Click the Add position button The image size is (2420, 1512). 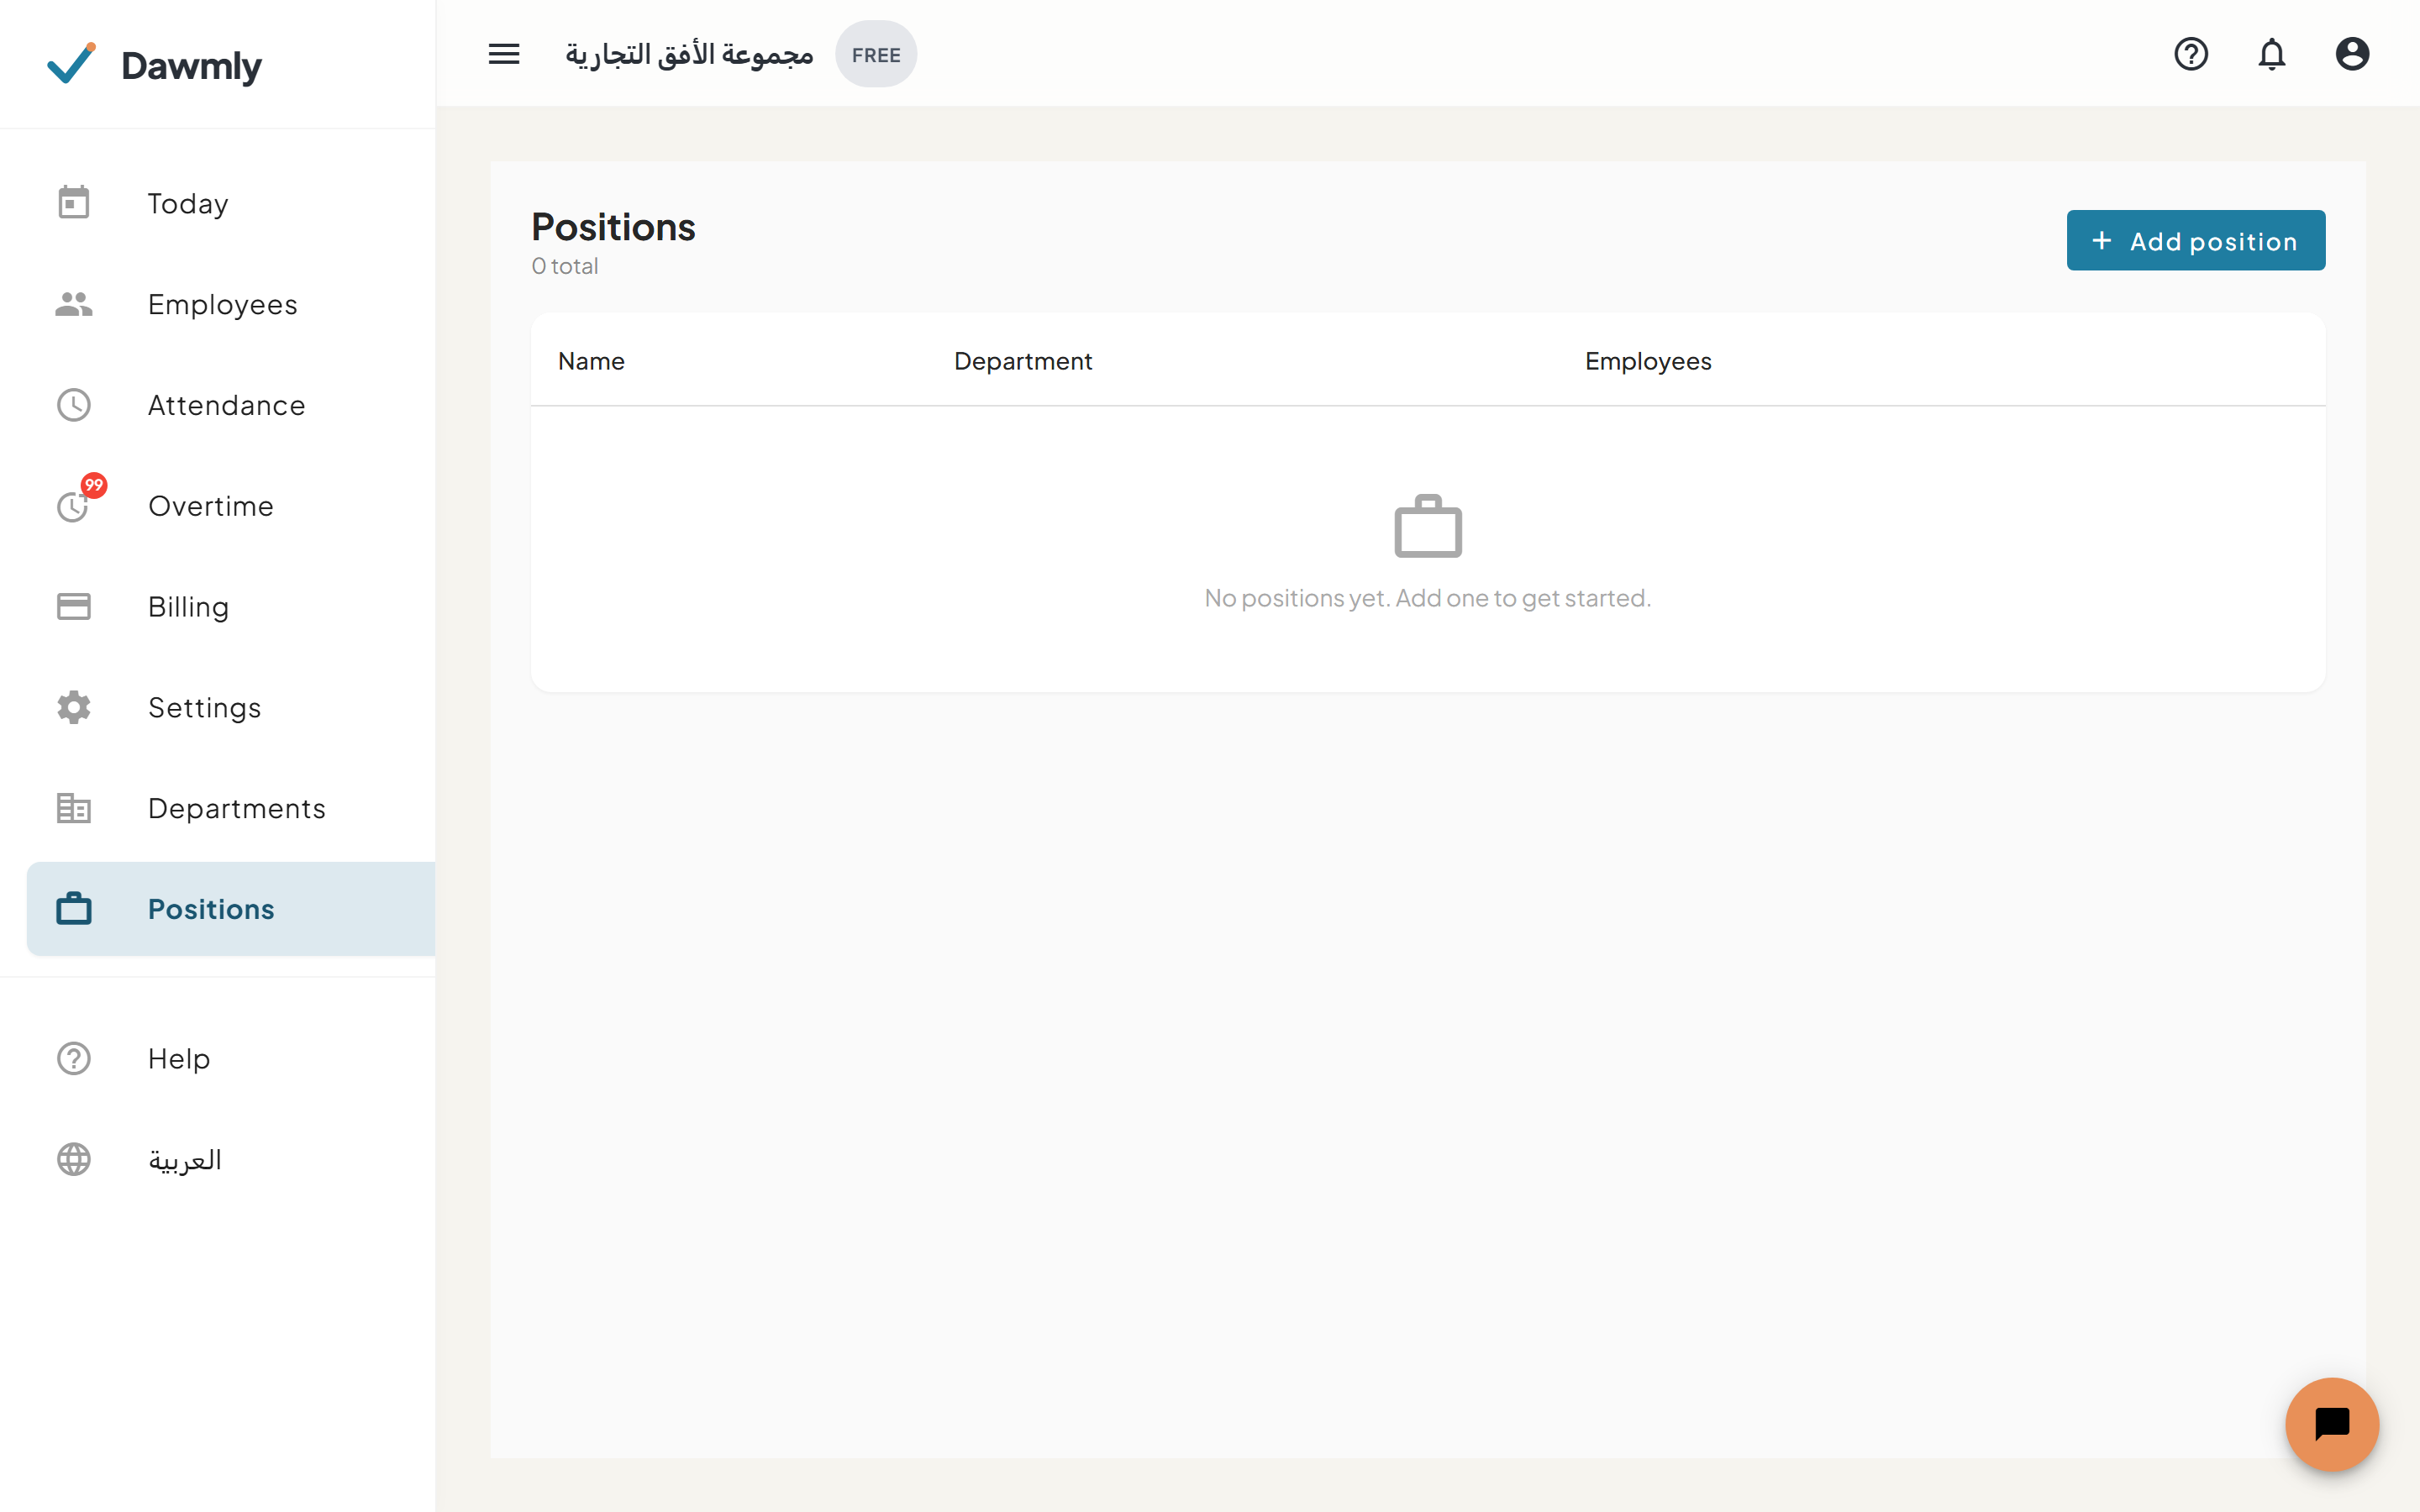coord(2195,240)
